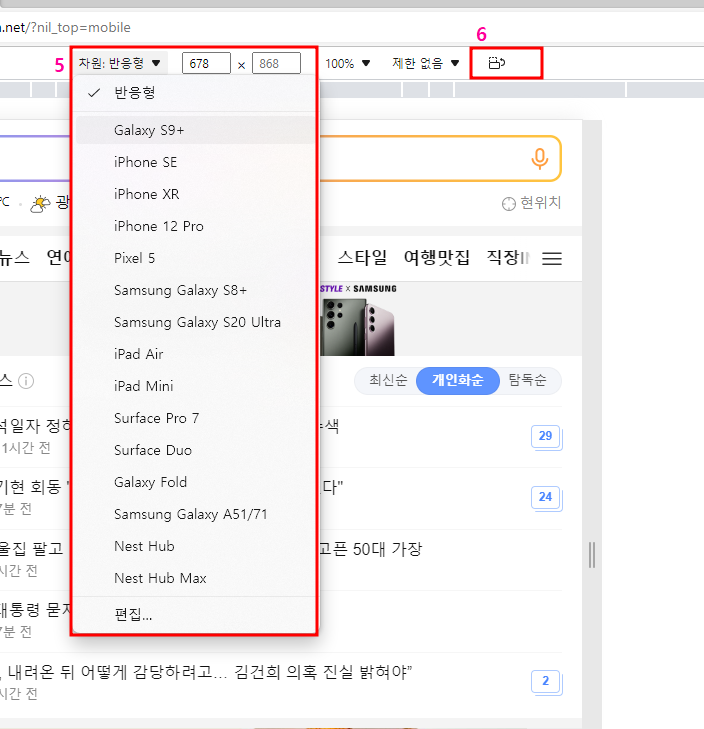Select iPad Air device
Screen dimensions: 704x729
click(x=194, y=354)
